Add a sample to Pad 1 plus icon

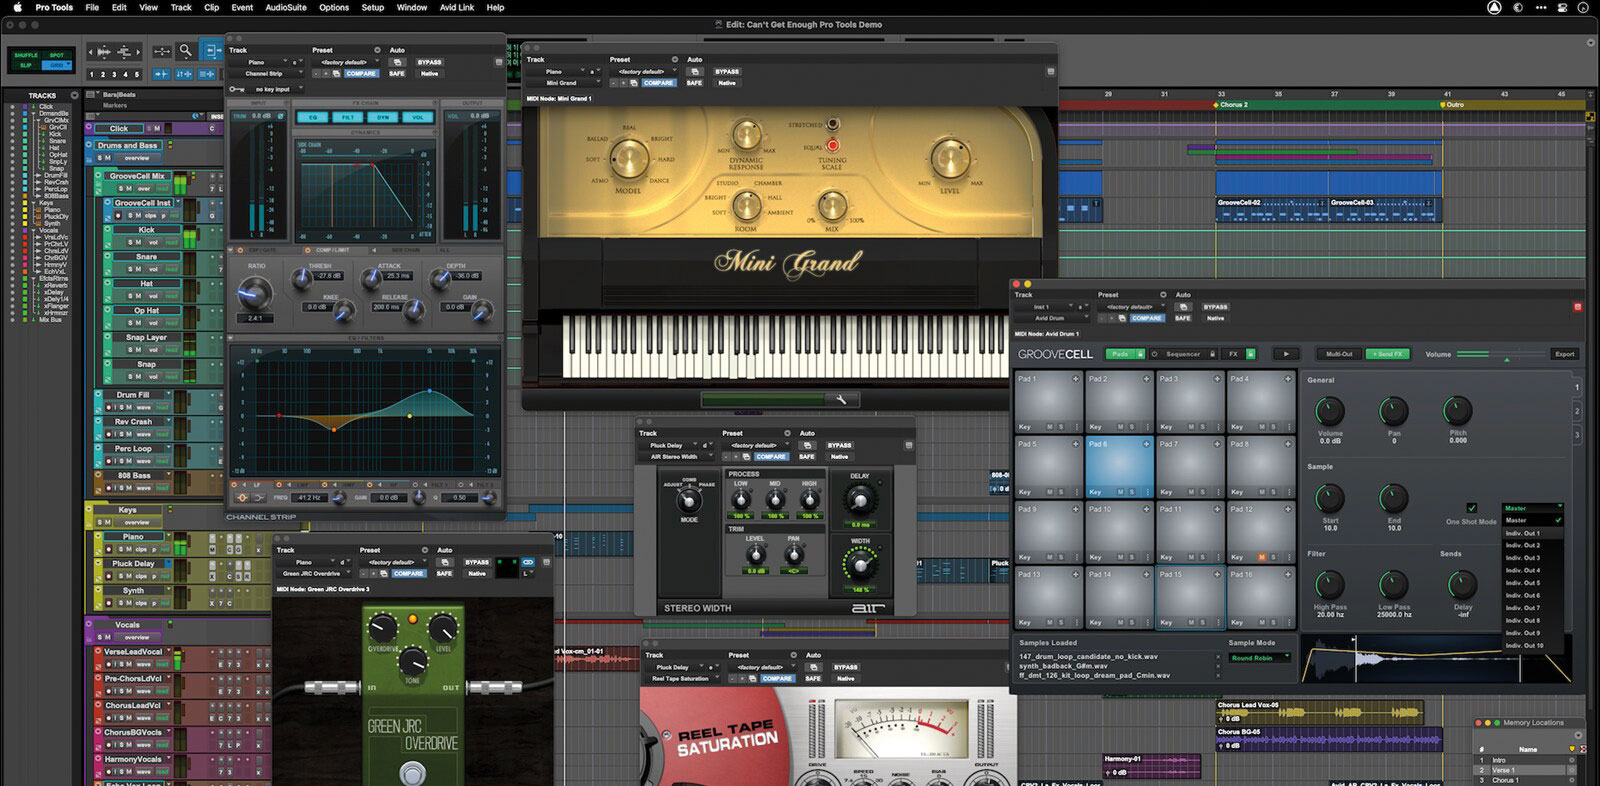1076,379
